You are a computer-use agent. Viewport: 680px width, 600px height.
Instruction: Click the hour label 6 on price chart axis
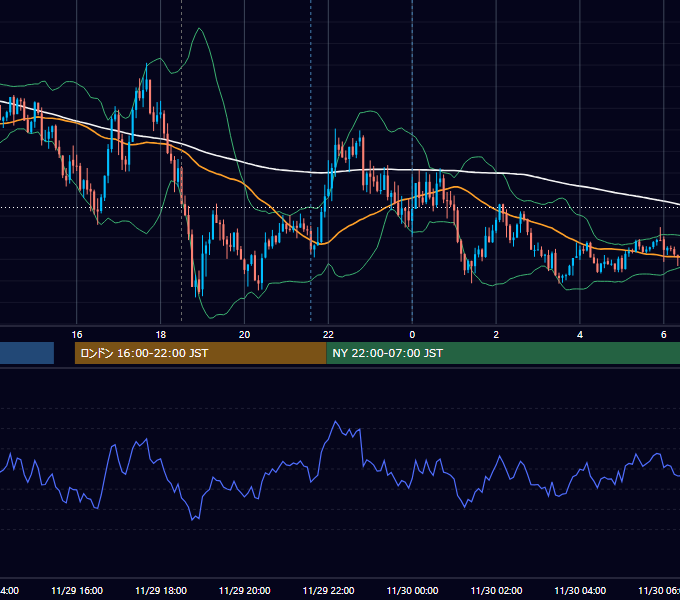tap(664, 335)
